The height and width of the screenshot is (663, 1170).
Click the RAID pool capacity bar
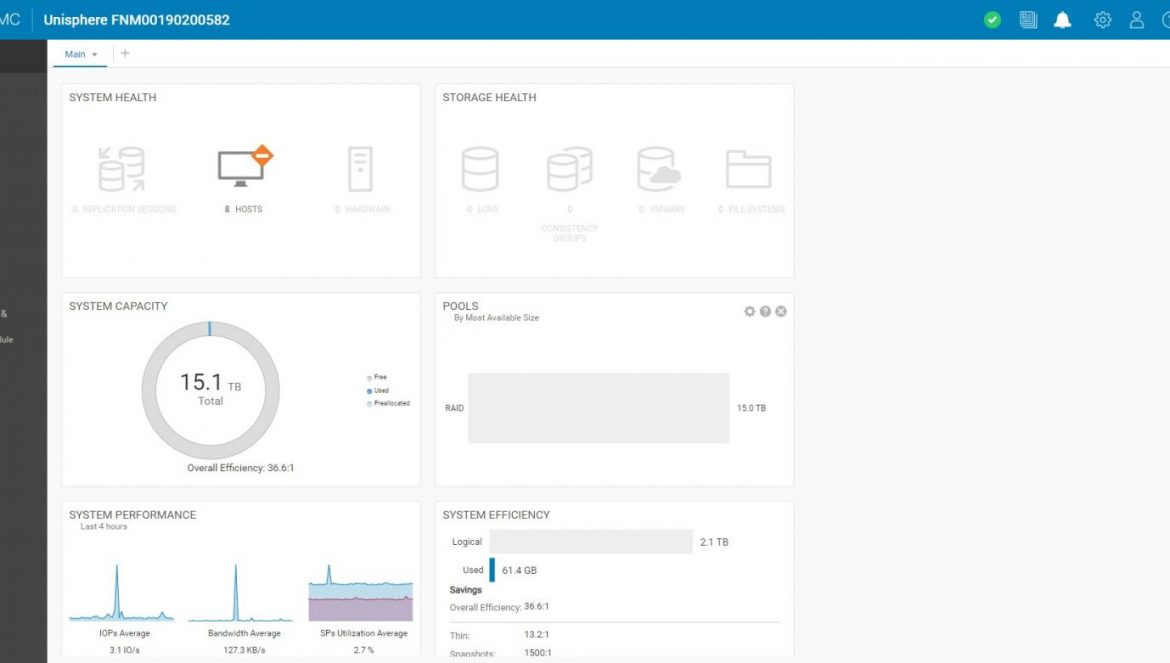(x=598, y=408)
